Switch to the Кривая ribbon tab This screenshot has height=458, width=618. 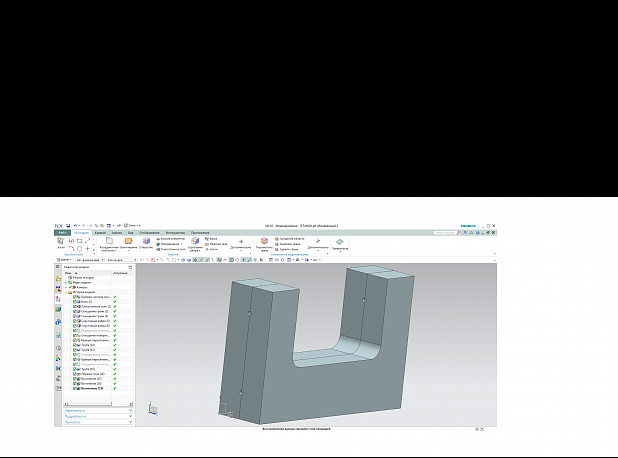point(101,233)
